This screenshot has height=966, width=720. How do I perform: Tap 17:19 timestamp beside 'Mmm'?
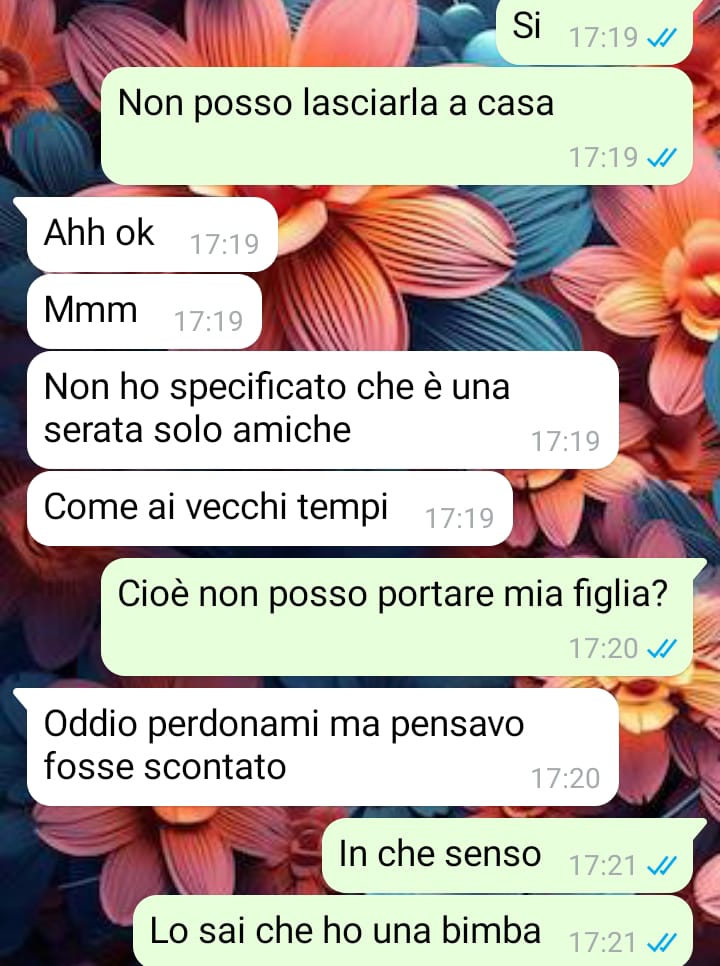coord(209,322)
